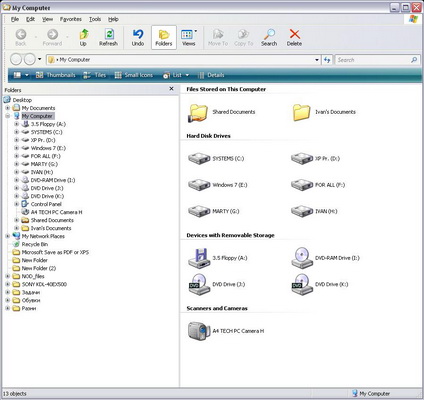Expand Windows 7 (E:) tree node

pyautogui.click(x=16, y=148)
